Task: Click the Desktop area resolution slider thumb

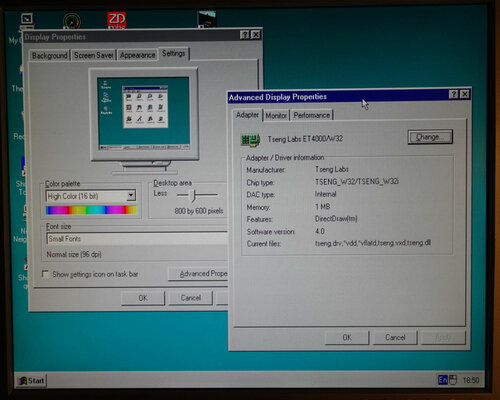Action: (x=192, y=195)
